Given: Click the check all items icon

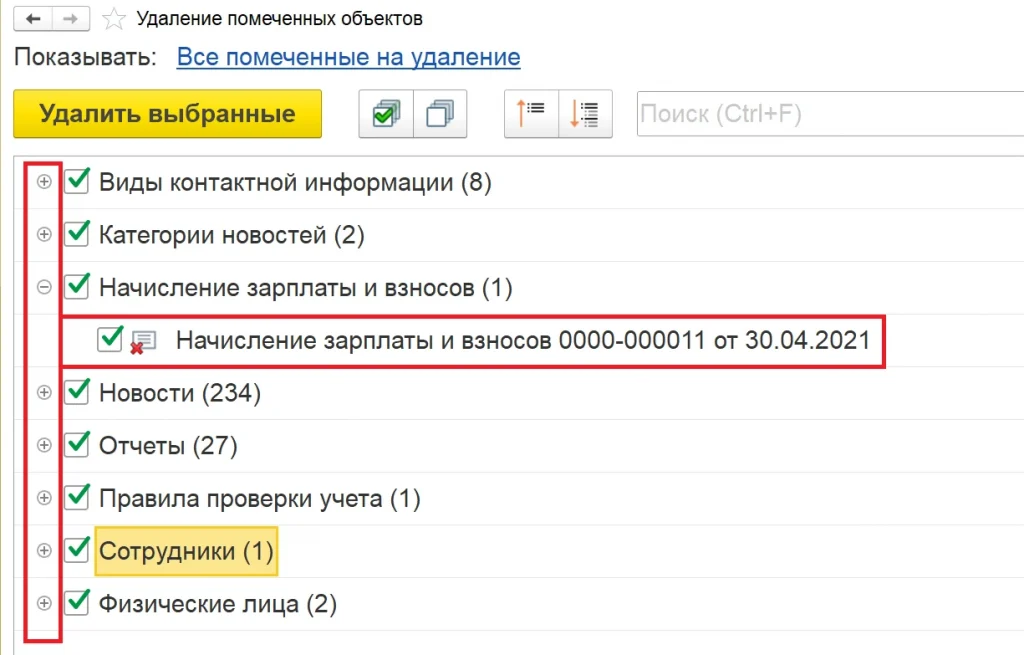Looking at the screenshot, I should tap(386, 114).
